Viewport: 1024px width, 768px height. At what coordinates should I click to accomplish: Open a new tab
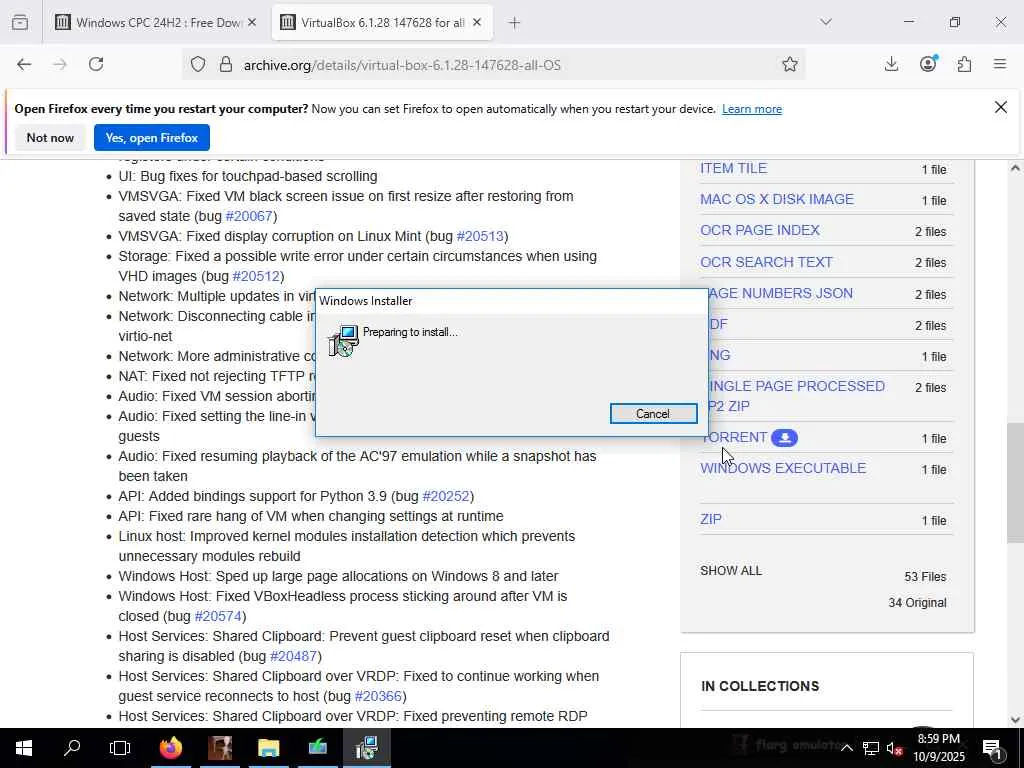(515, 22)
